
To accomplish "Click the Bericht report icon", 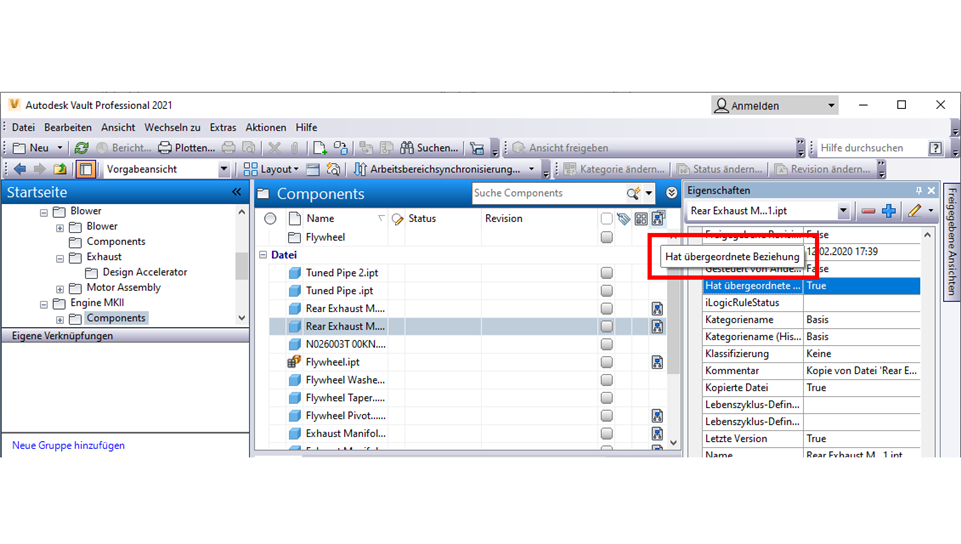I will (102, 148).
